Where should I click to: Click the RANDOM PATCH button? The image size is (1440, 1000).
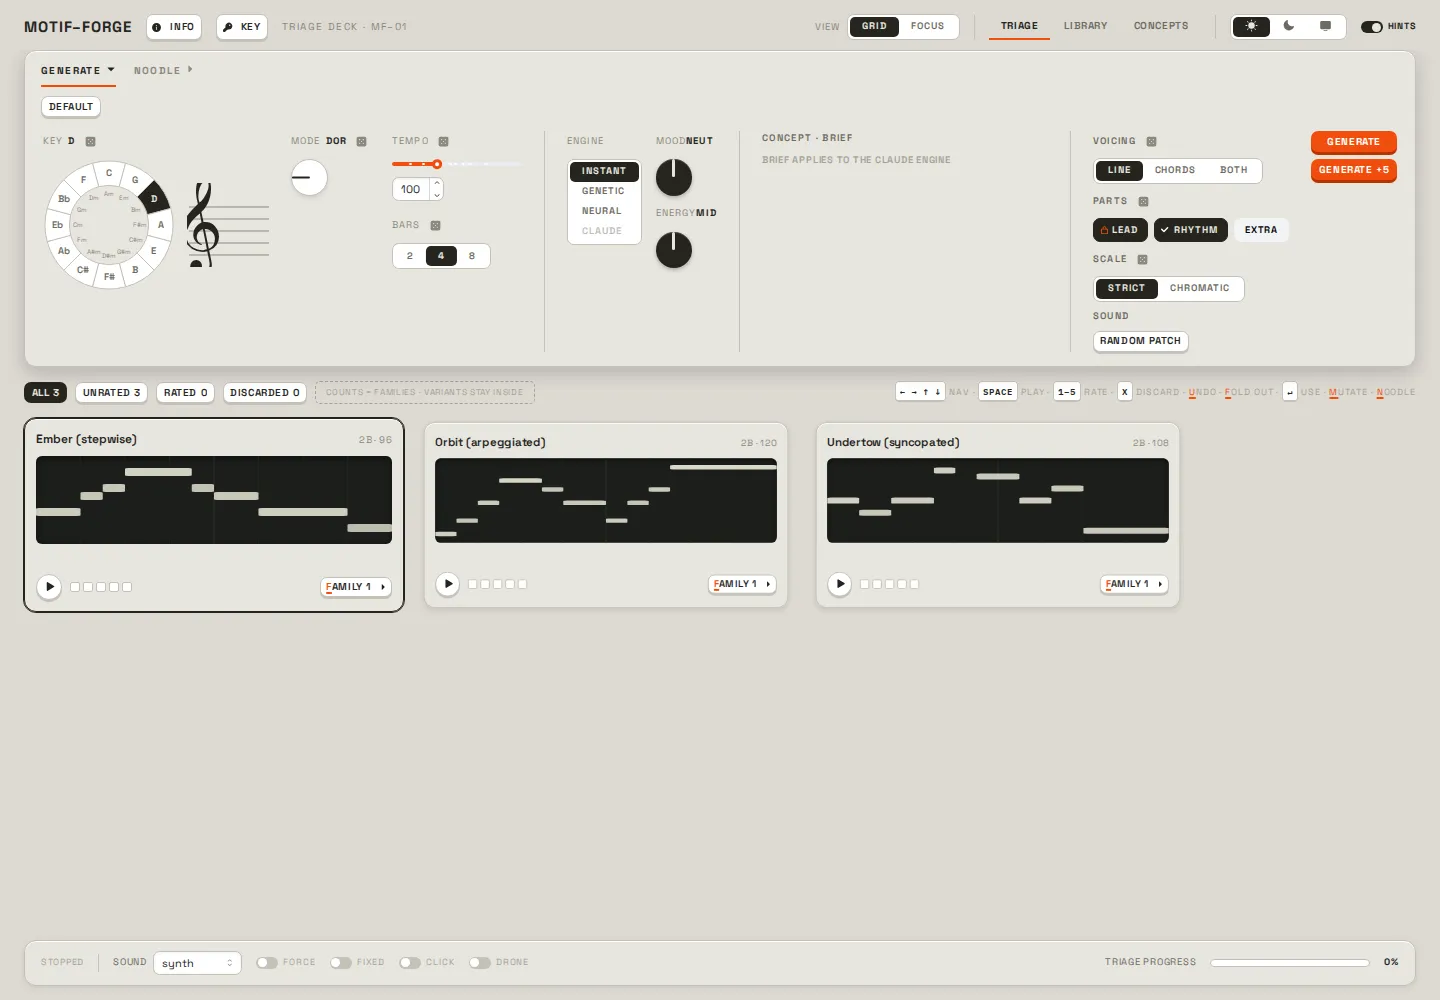[x=1140, y=341]
